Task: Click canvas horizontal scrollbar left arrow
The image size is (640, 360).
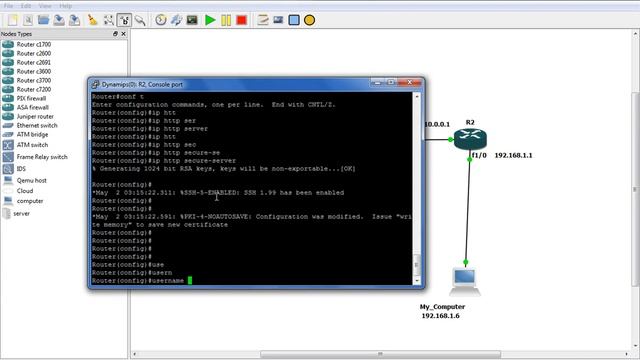Action: pos(135,354)
